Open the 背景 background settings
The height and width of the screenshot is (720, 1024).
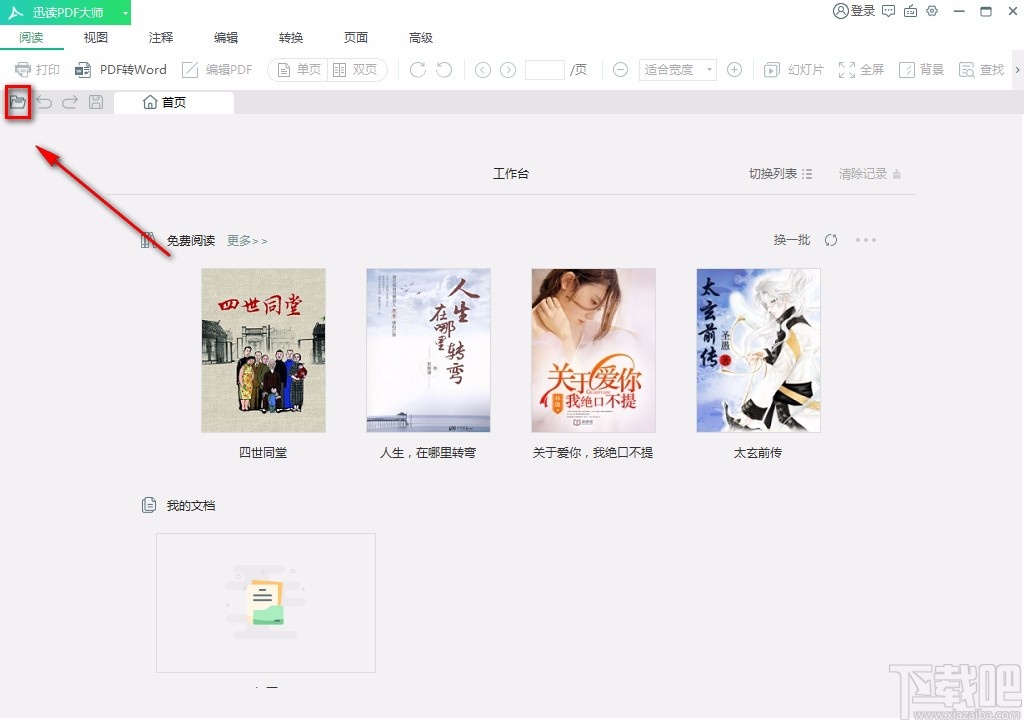coord(920,69)
